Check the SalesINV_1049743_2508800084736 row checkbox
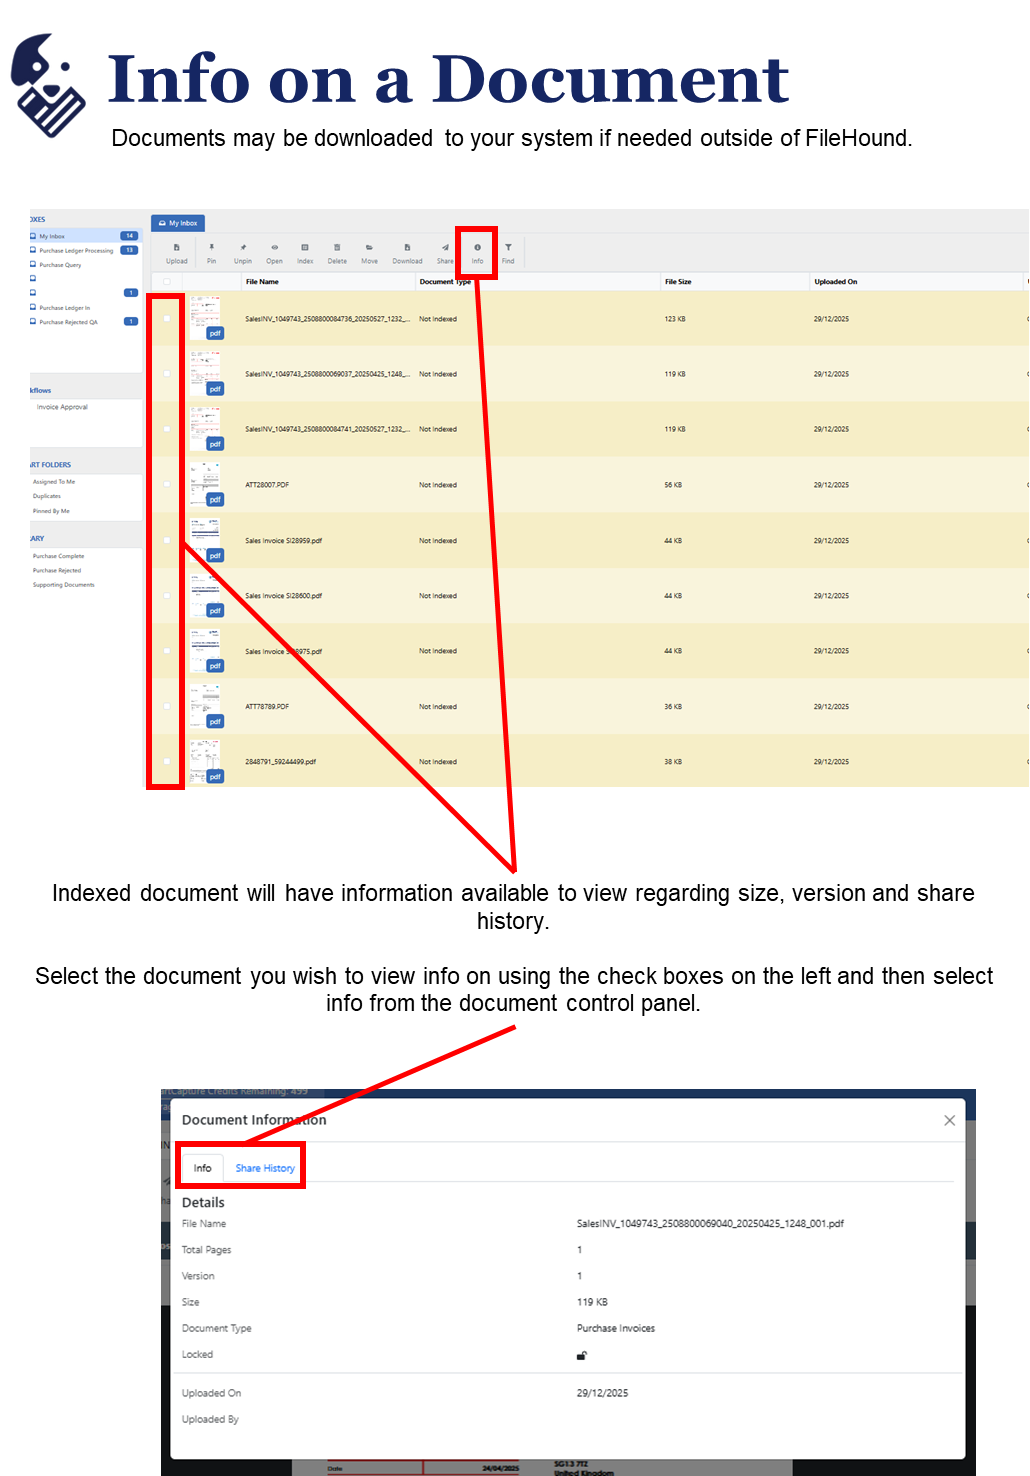The image size is (1030, 1476). [166, 319]
